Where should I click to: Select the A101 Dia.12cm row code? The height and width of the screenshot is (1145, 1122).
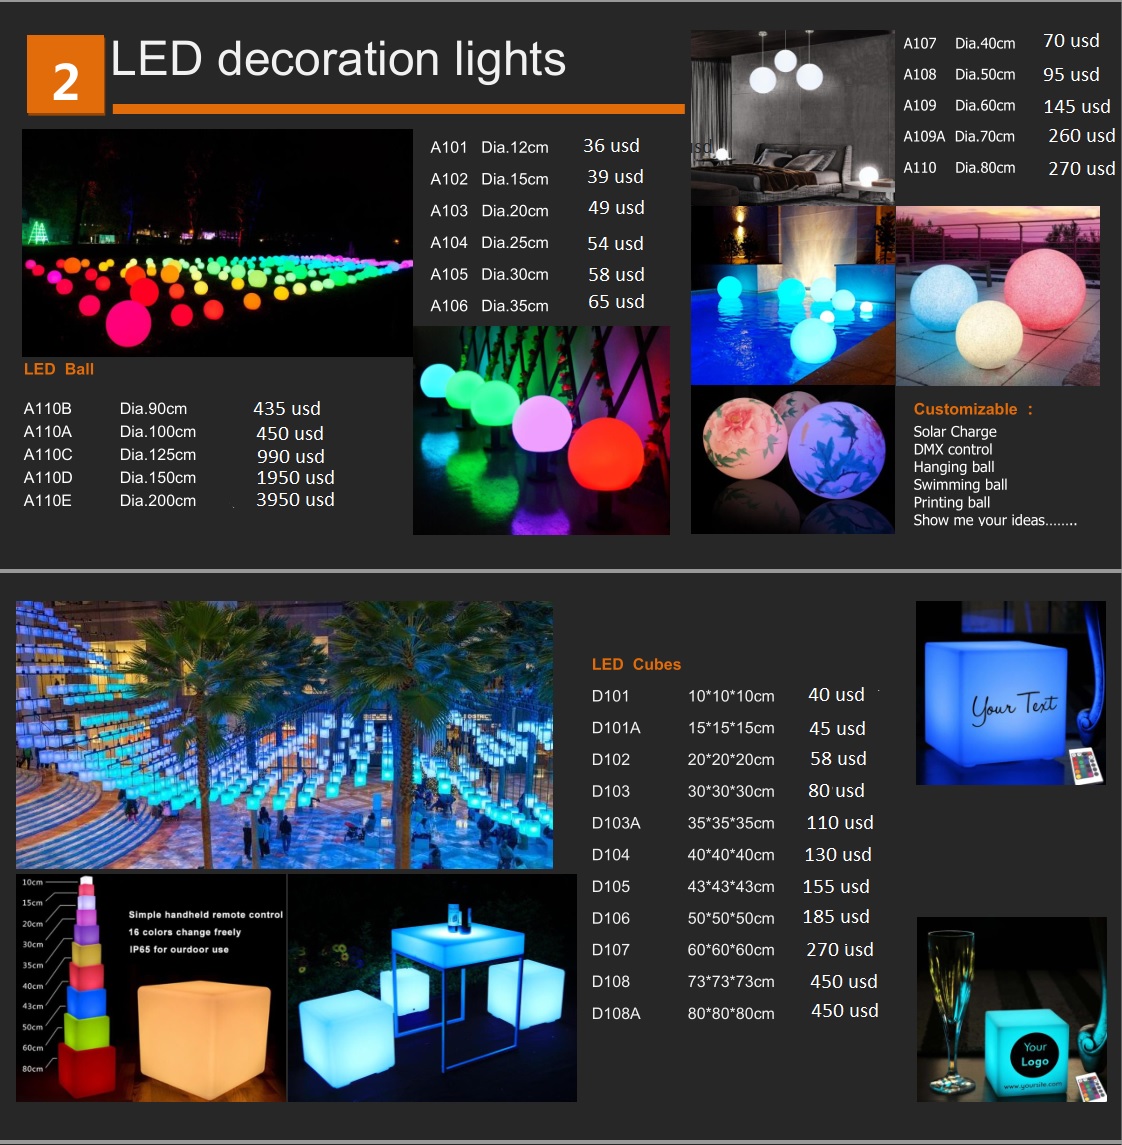coord(448,148)
